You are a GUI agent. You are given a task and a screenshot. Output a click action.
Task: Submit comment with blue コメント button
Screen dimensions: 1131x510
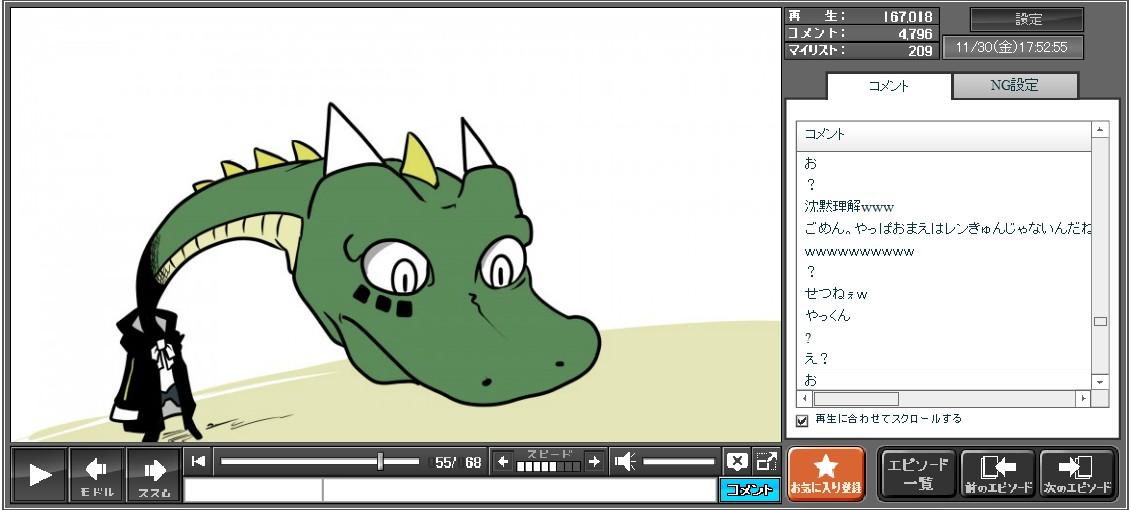[x=749, y=490]
